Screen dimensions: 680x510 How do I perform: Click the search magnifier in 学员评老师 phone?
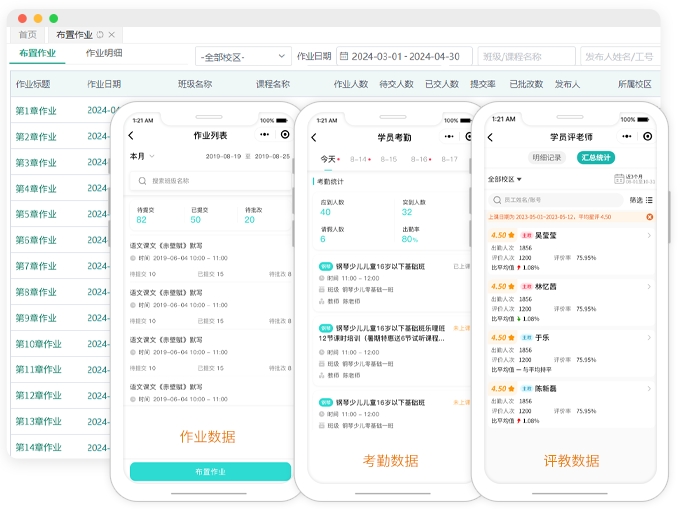[497, 200]
